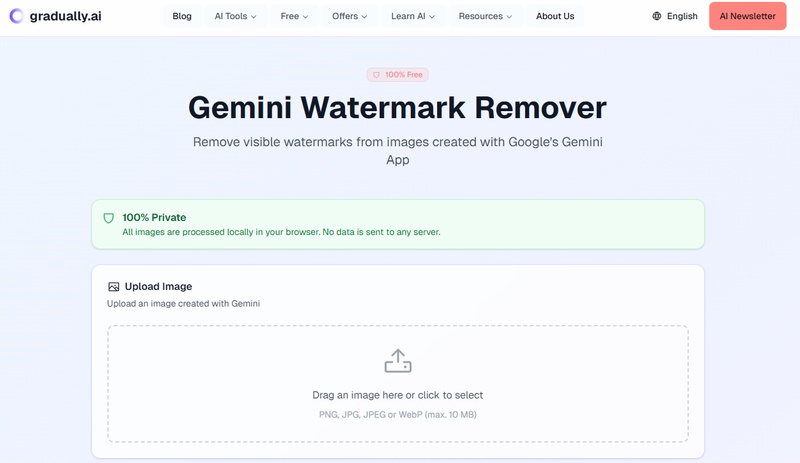Viewport: 800px width, 463px height.
Task: Expand the Learn AI dropdown
Action: click(x=413, y=16)
